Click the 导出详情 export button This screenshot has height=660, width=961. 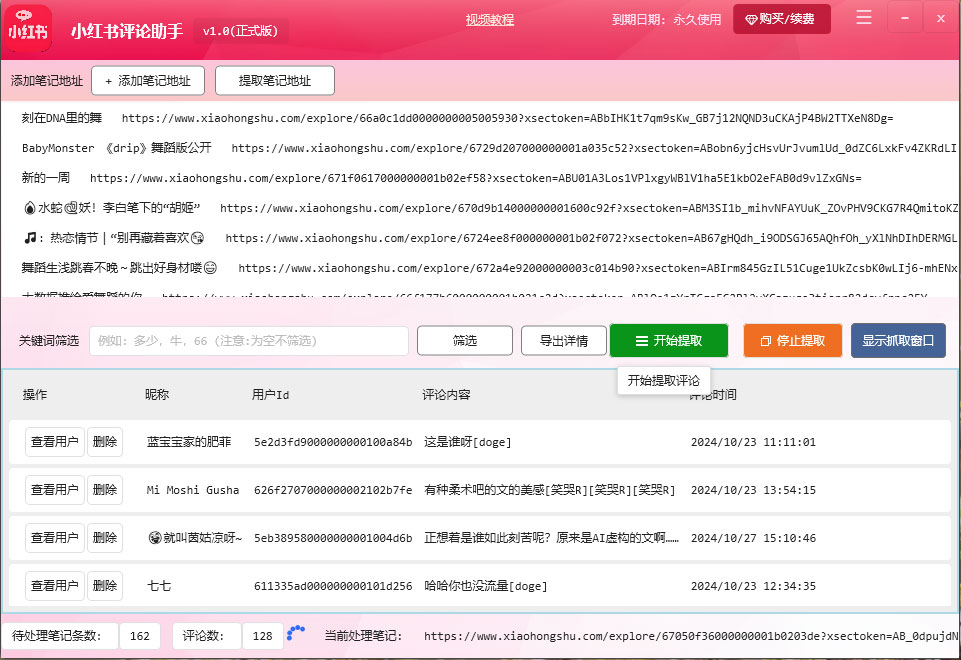tap(563, 341)
